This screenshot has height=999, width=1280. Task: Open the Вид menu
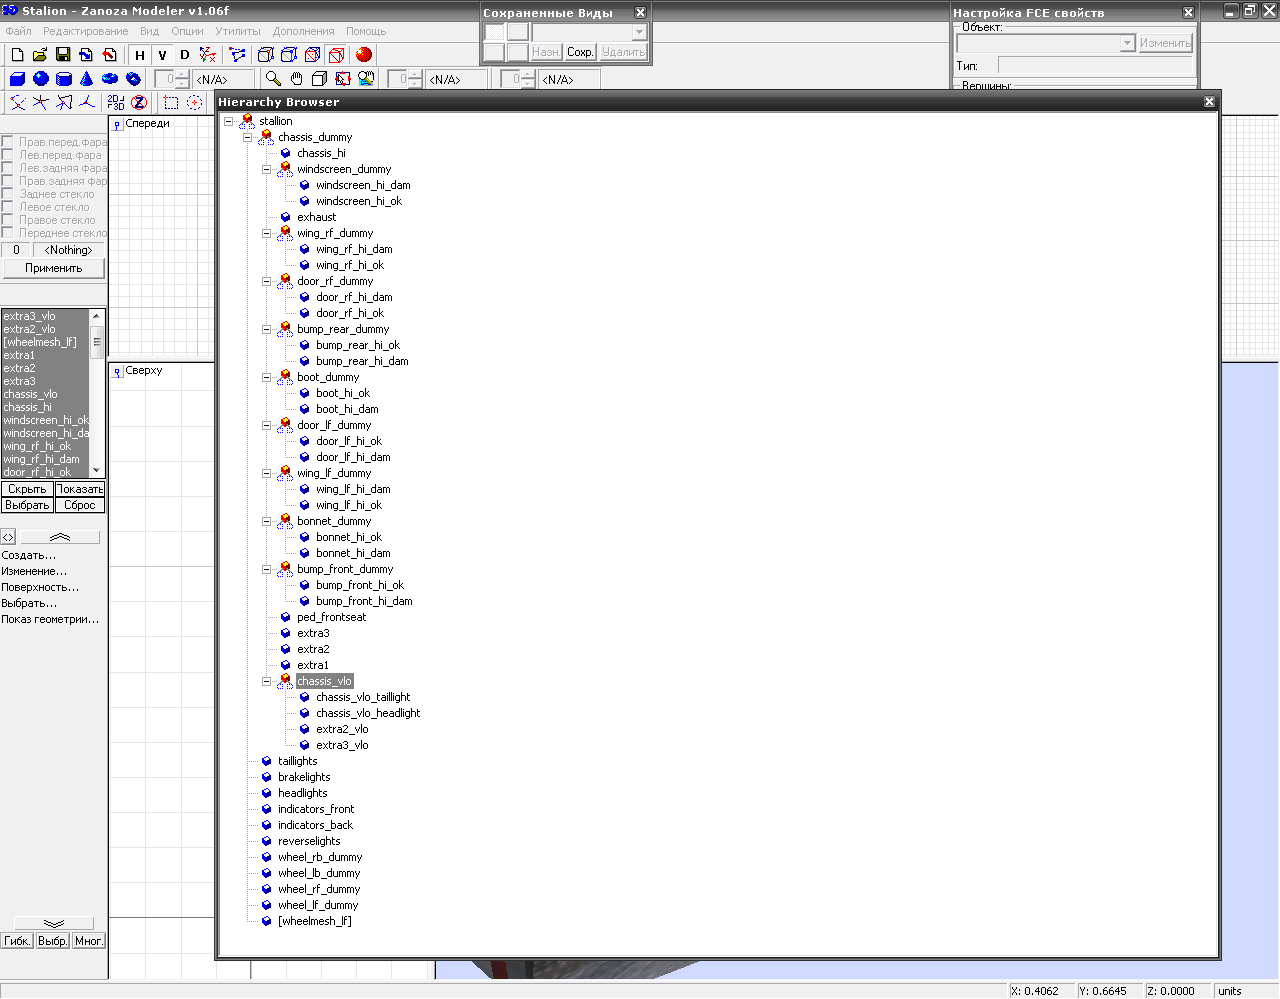pyautogui.click(x=149, y=31)
